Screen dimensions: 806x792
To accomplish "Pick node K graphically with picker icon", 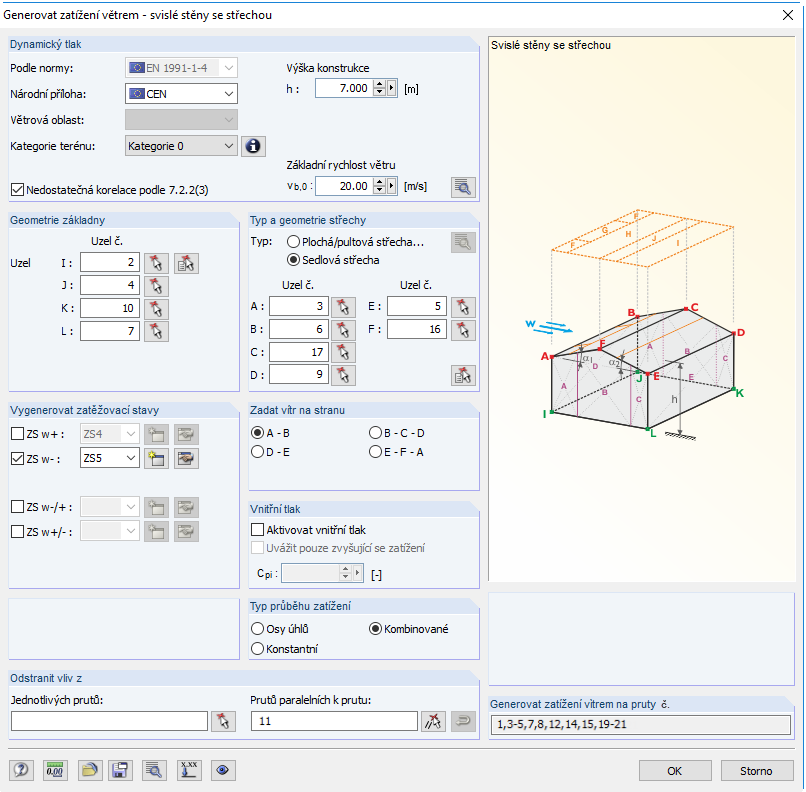I will pos(156,309).
